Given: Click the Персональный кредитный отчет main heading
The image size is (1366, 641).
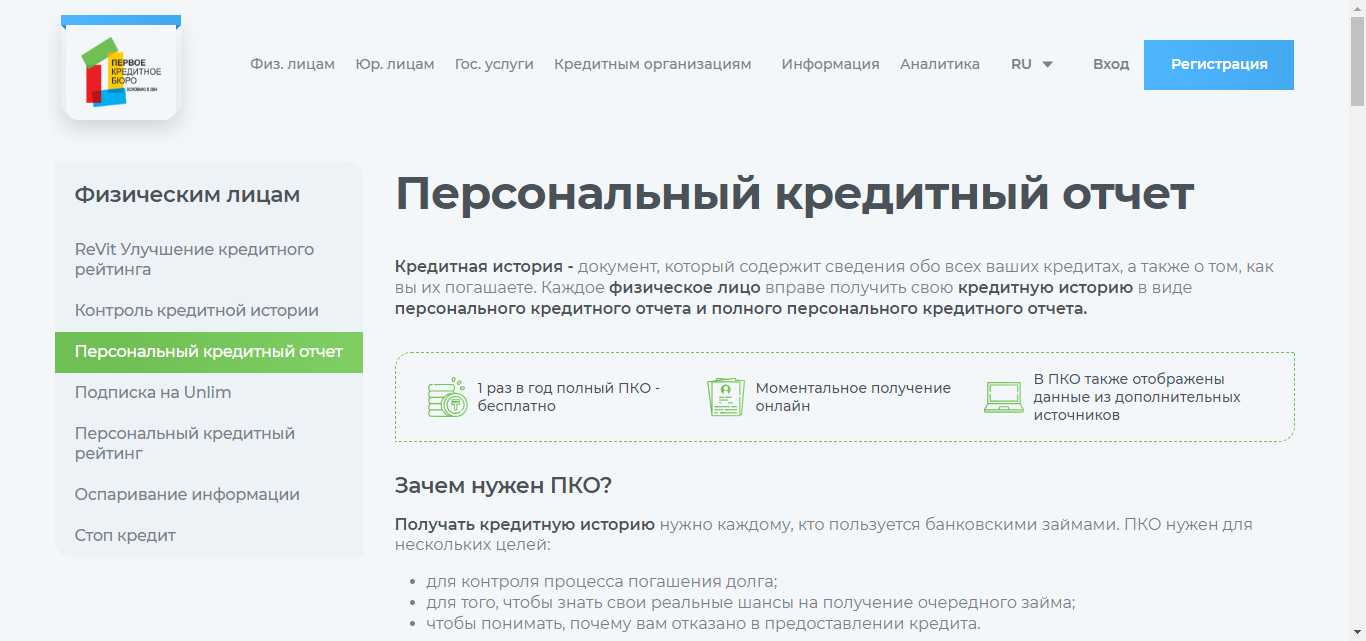Looking at the screenshot, I should pyautogui.click(x=795, y=194).
